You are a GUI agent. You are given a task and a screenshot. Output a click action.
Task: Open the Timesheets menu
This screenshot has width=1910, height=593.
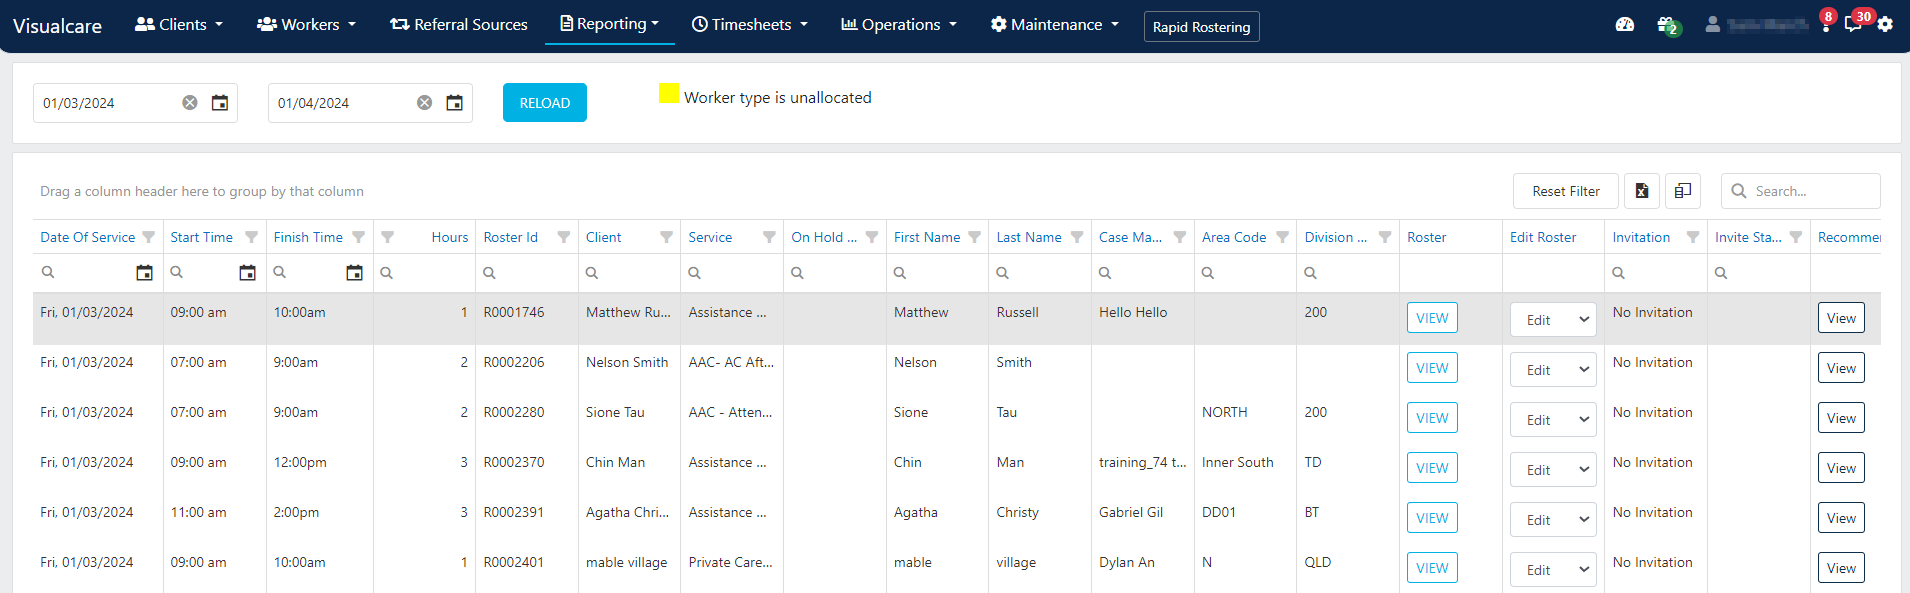pyautogui.click(x=750, y=24)
